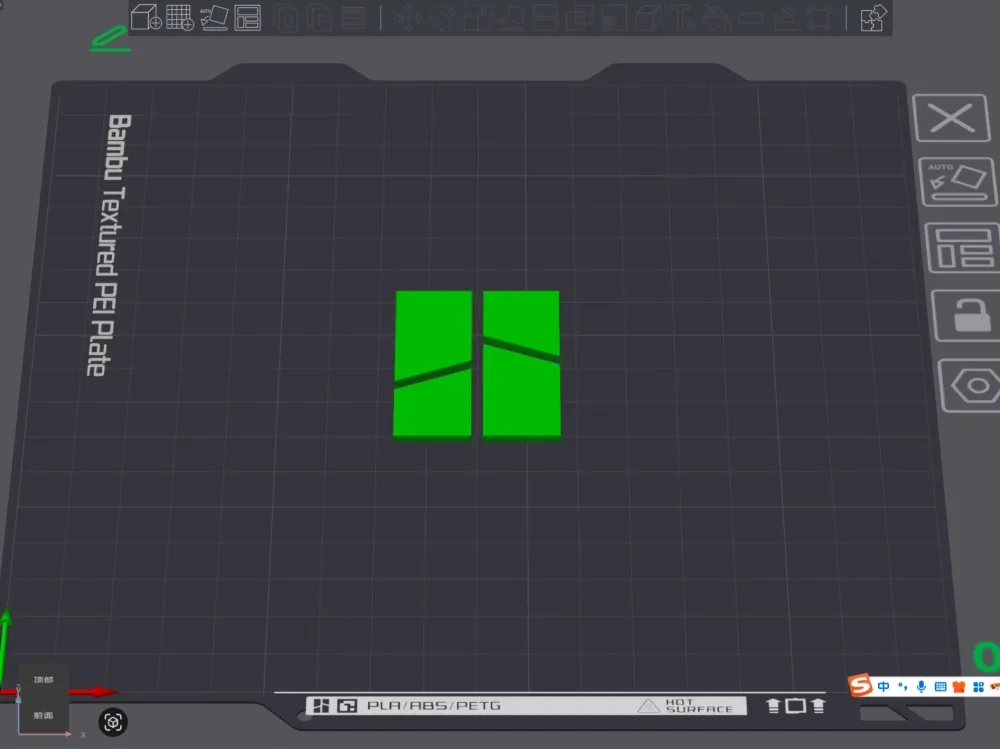Screen dimensions: 1000x750
Task: Open the Sogou skin shirt icon
Action: [959, 686]
